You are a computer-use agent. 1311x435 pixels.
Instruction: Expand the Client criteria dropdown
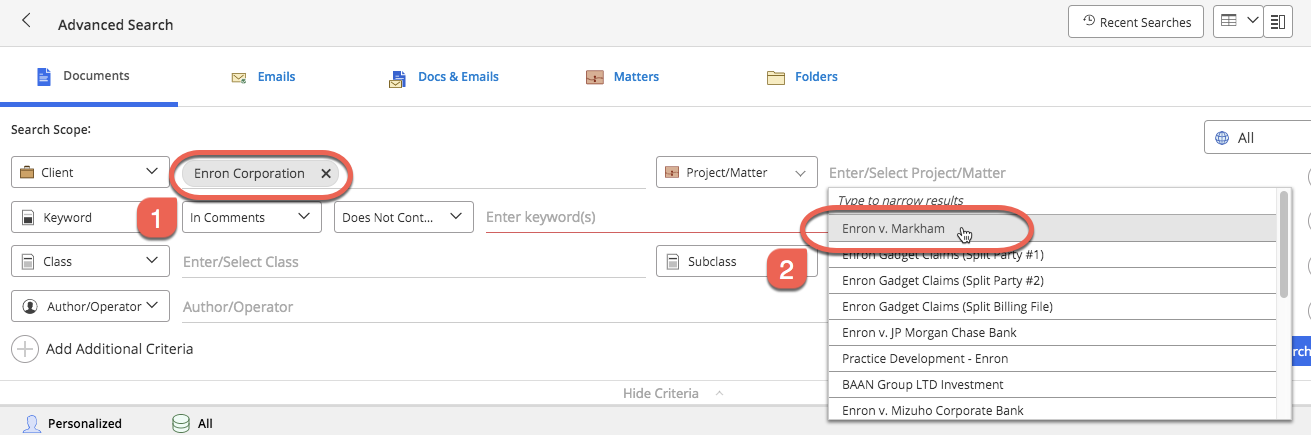pos(90,173)
